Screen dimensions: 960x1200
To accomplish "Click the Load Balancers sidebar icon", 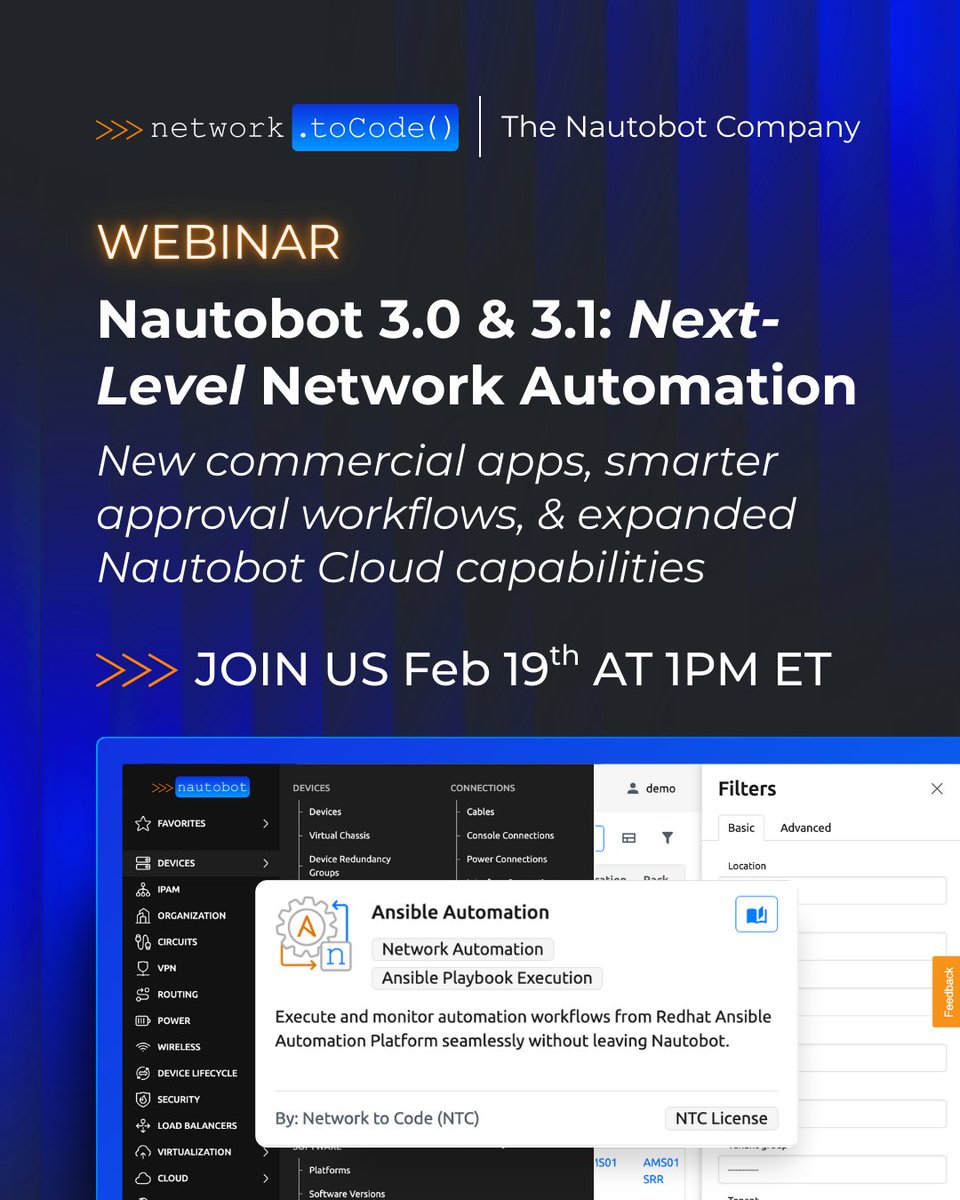I will [x=142, y=1126].
